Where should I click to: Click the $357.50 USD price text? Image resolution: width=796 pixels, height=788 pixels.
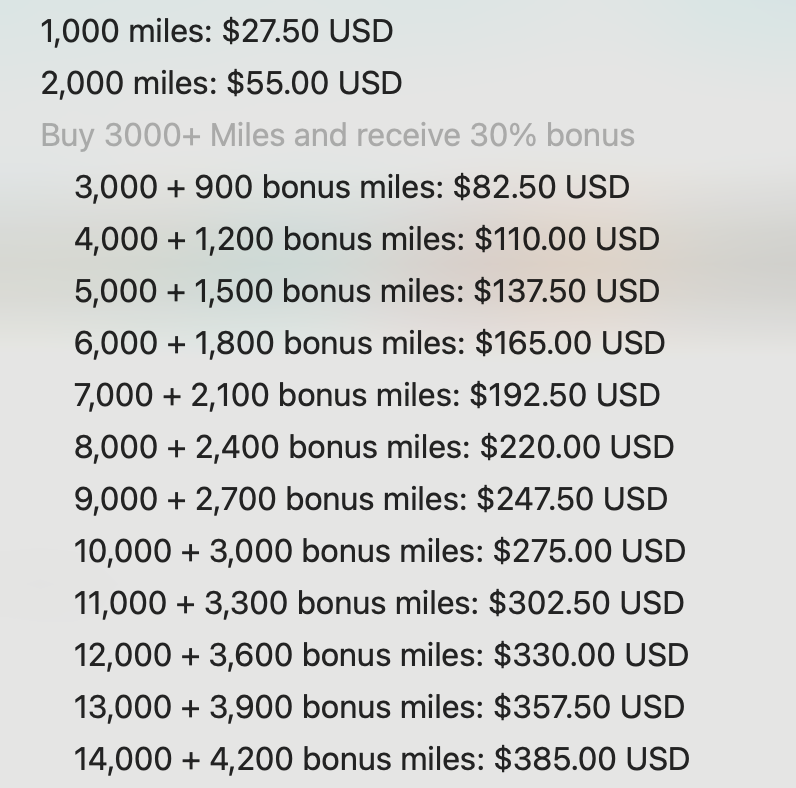pyautogui.click(x=589, y=707)
